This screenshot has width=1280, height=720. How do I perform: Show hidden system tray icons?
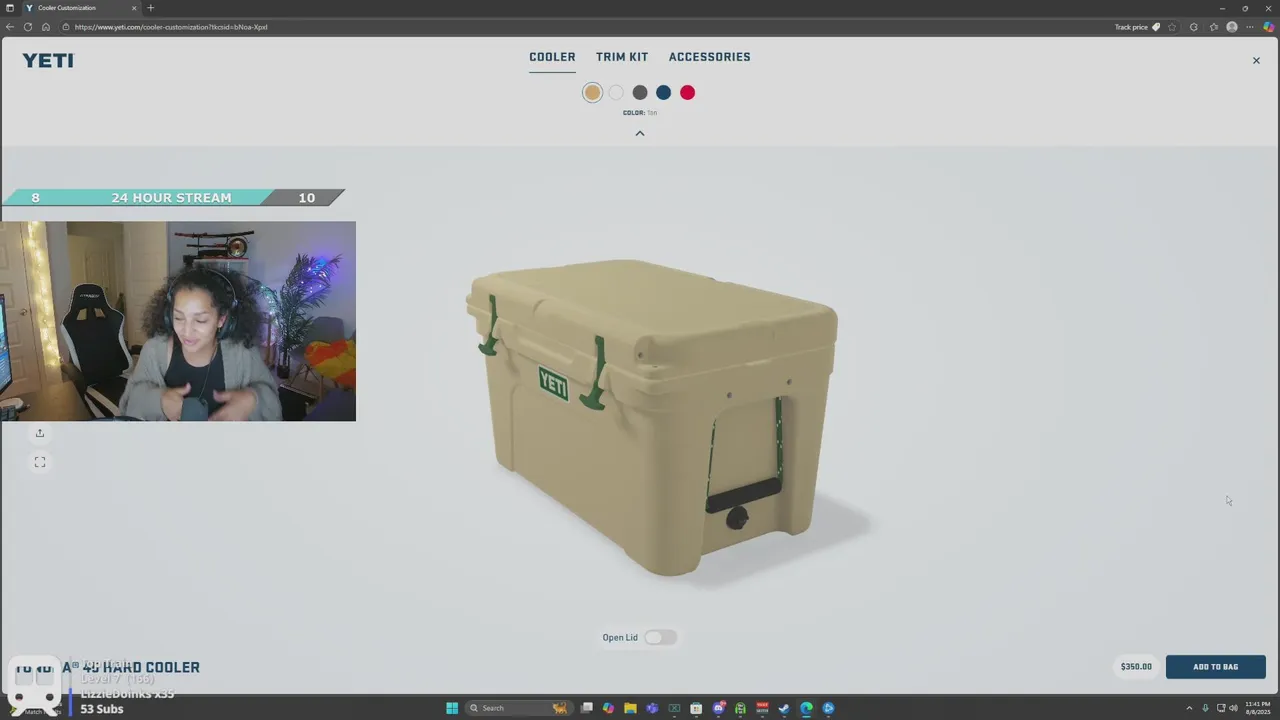point(1189,708)
